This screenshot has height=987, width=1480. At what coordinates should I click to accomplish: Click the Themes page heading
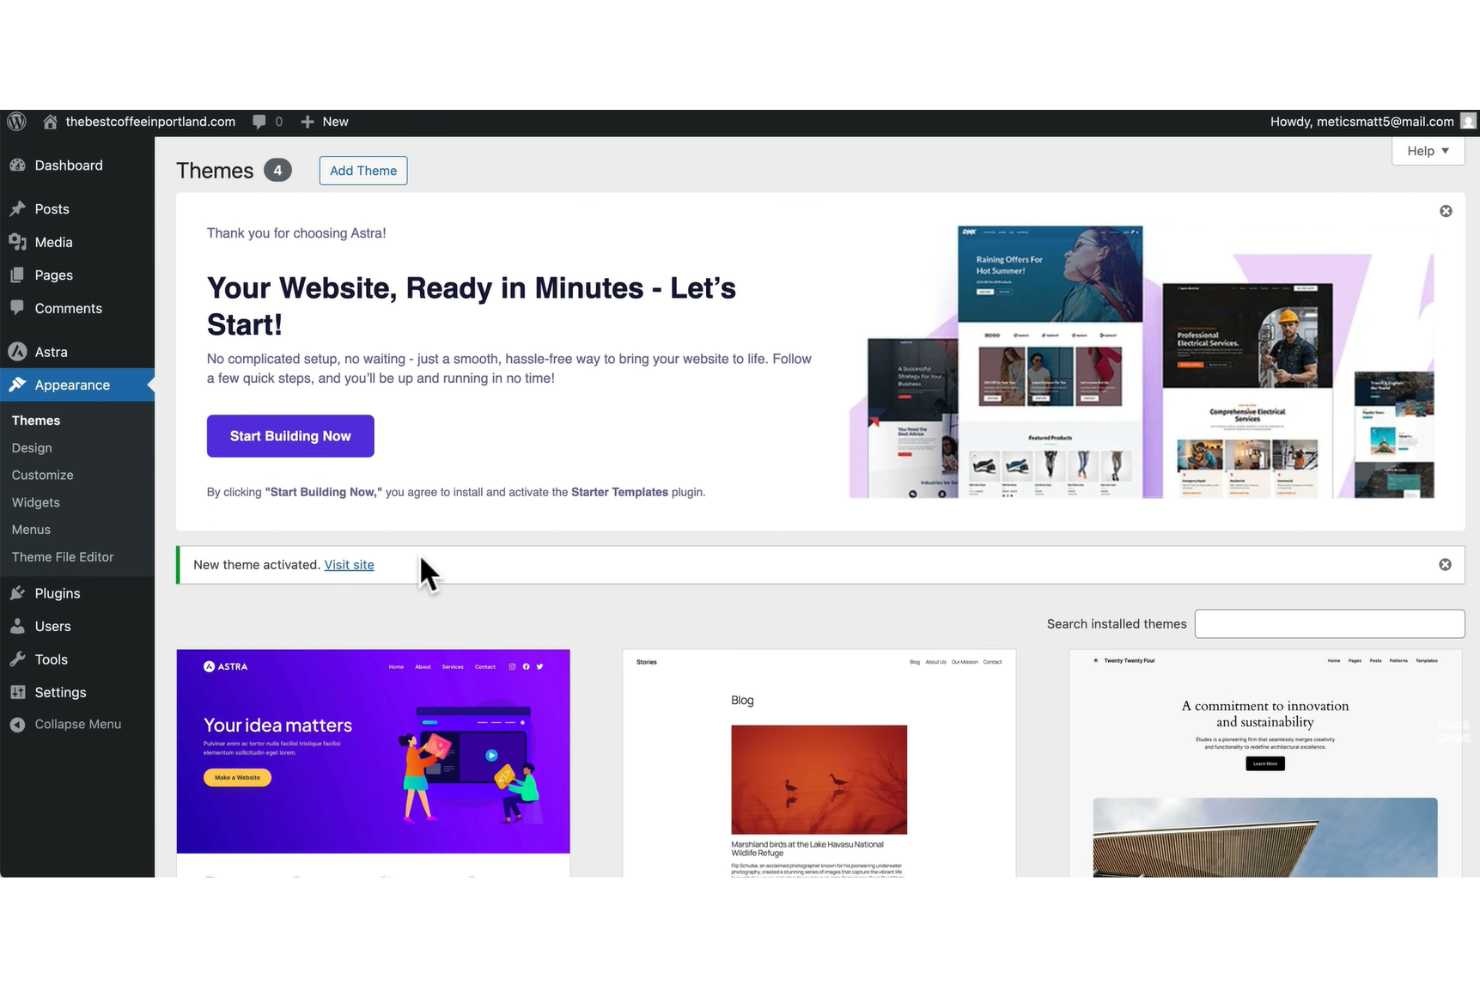coord(215,170)
